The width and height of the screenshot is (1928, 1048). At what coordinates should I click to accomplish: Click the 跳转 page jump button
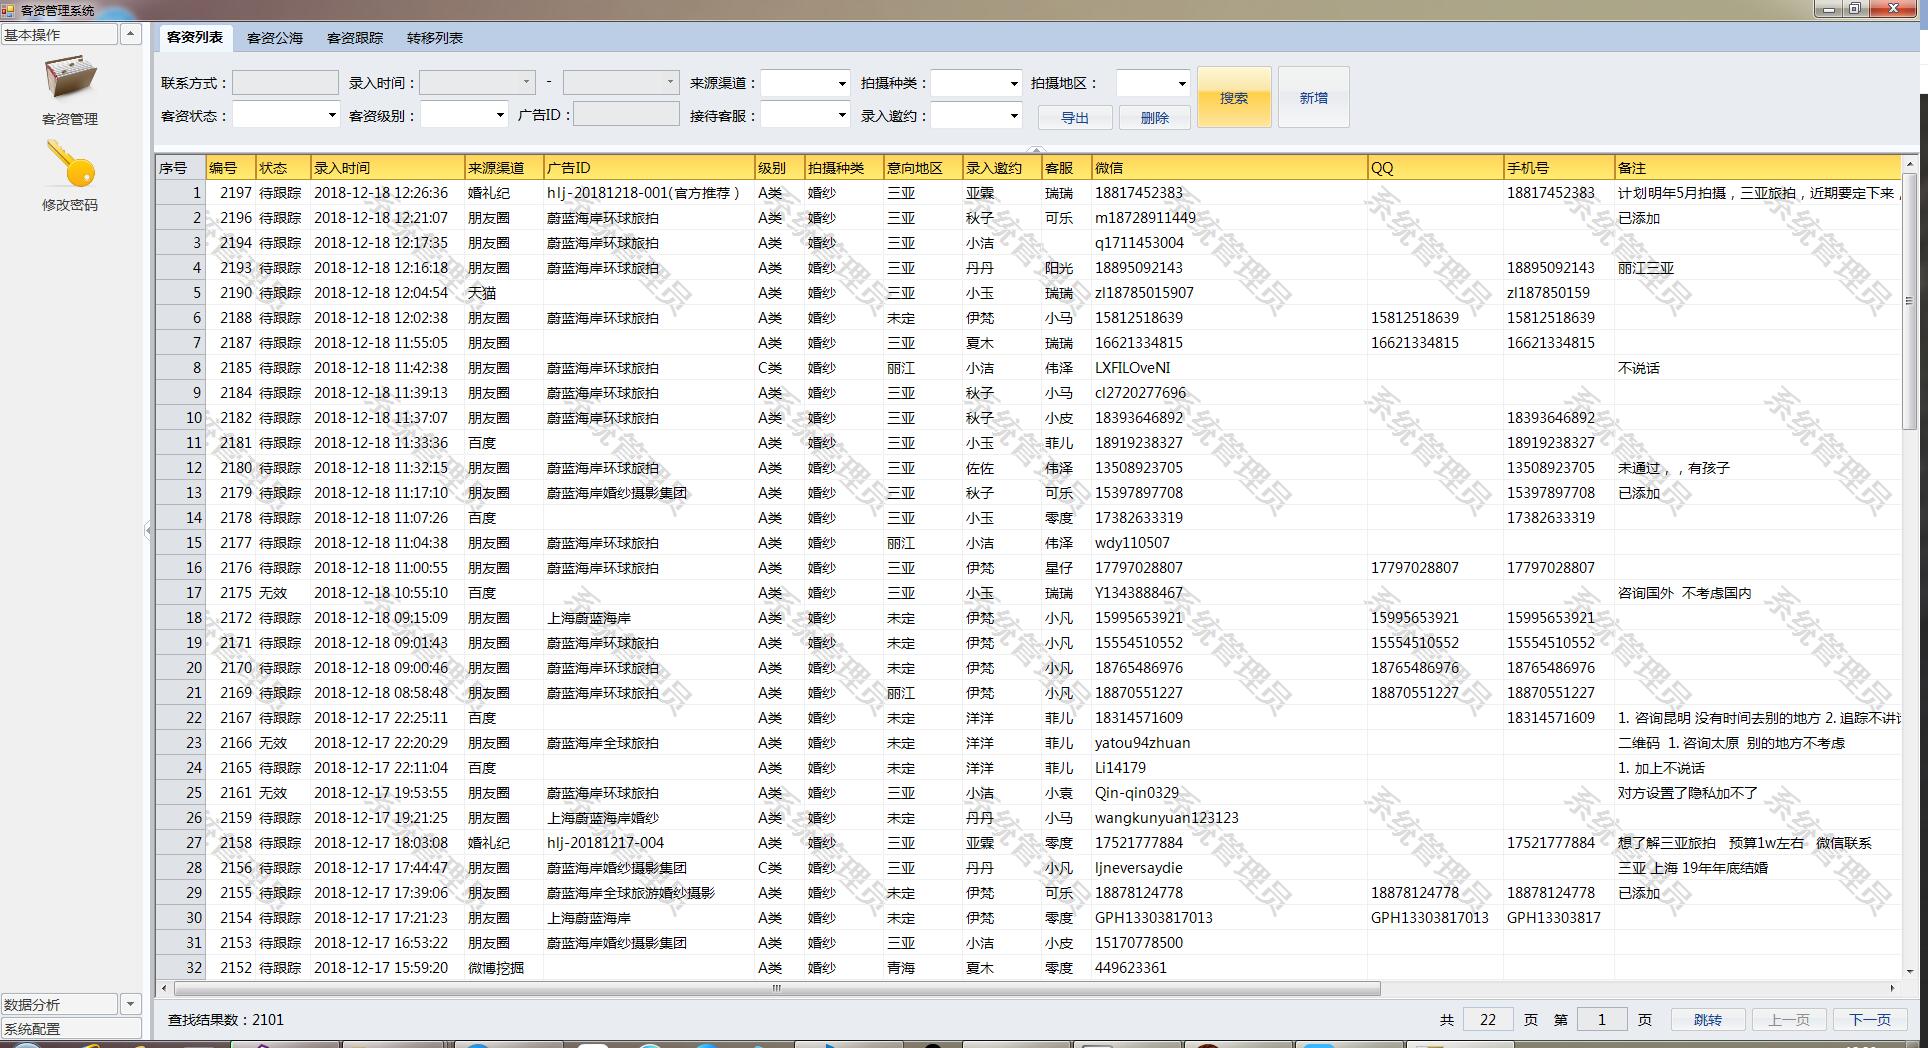pos(1708,1020)
